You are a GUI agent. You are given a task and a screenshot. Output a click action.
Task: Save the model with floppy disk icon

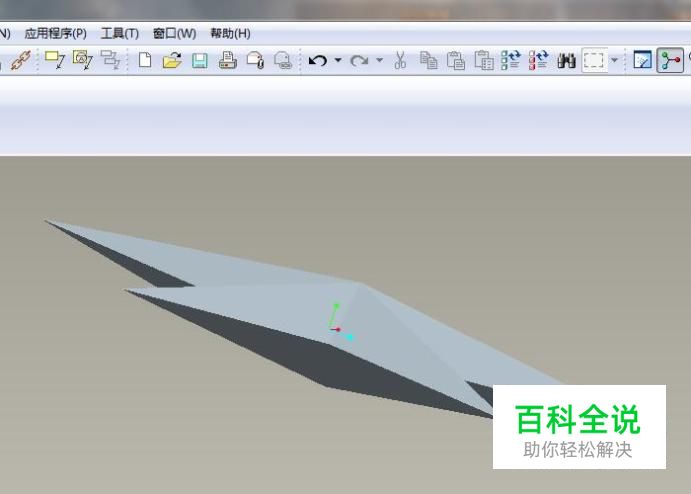(x=200, y=61)
